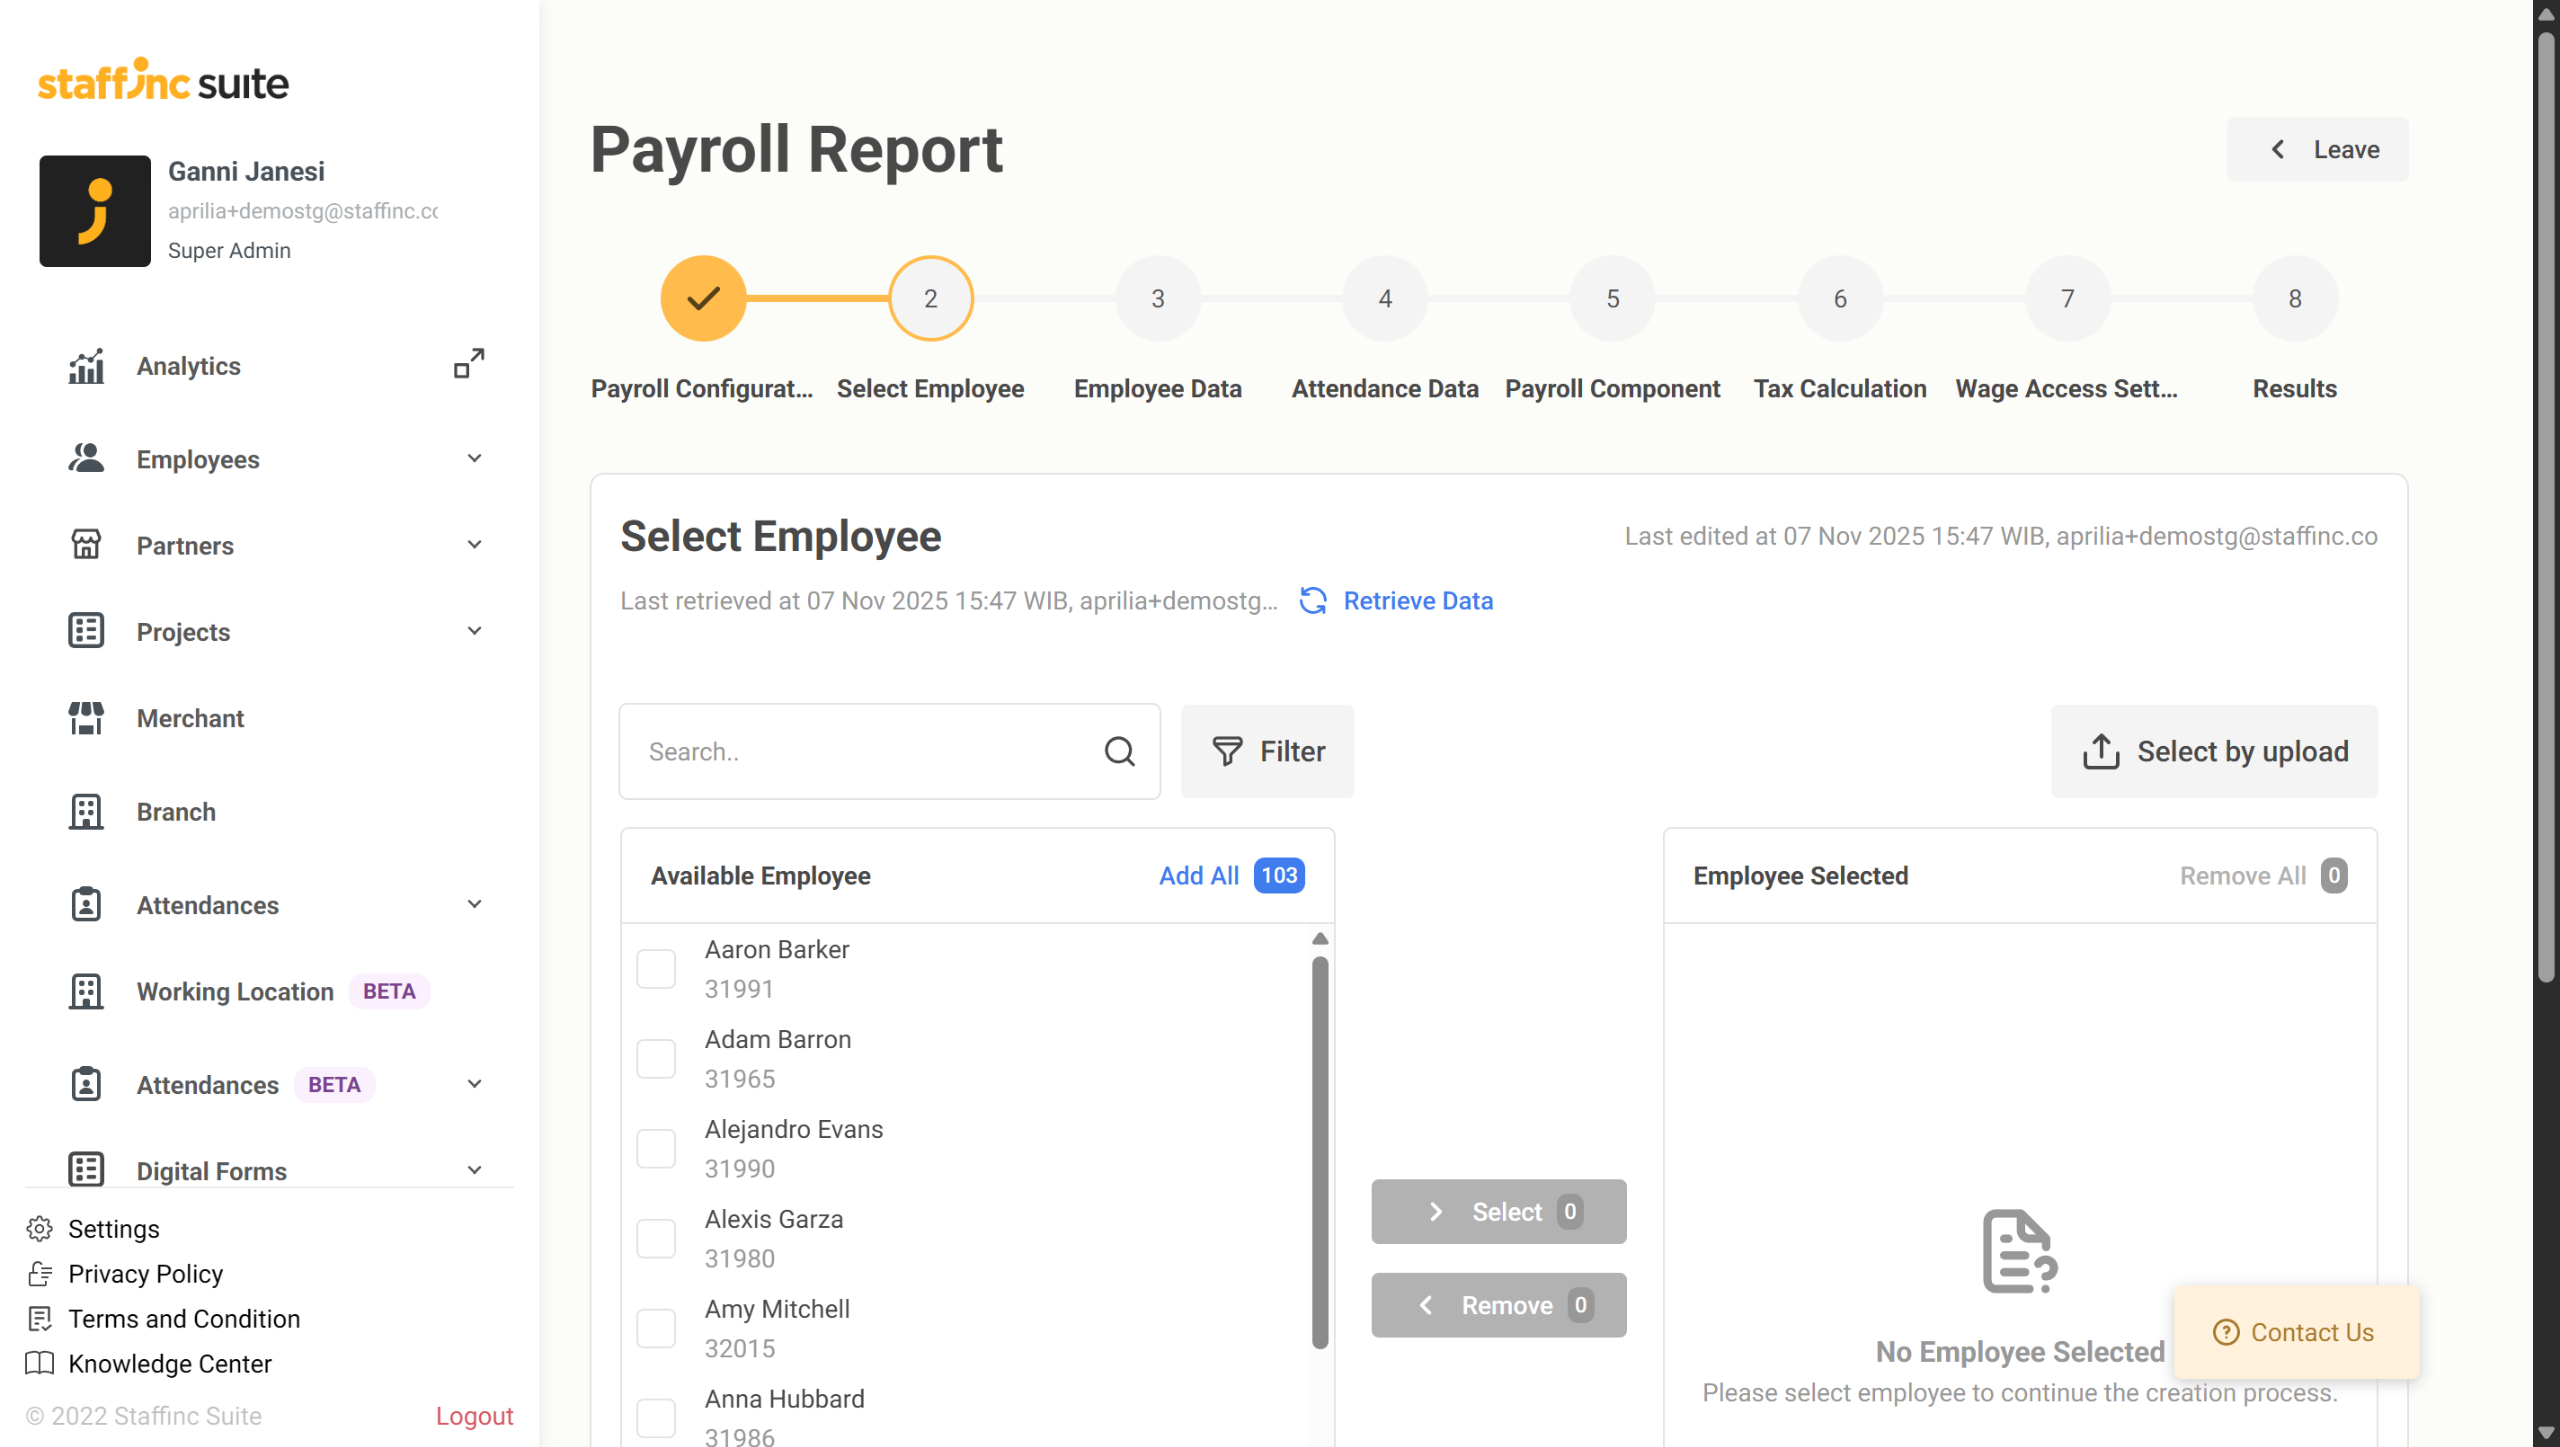Click the Merchant storefront icon
The image size is (2560, 1447).
[86, 718]
